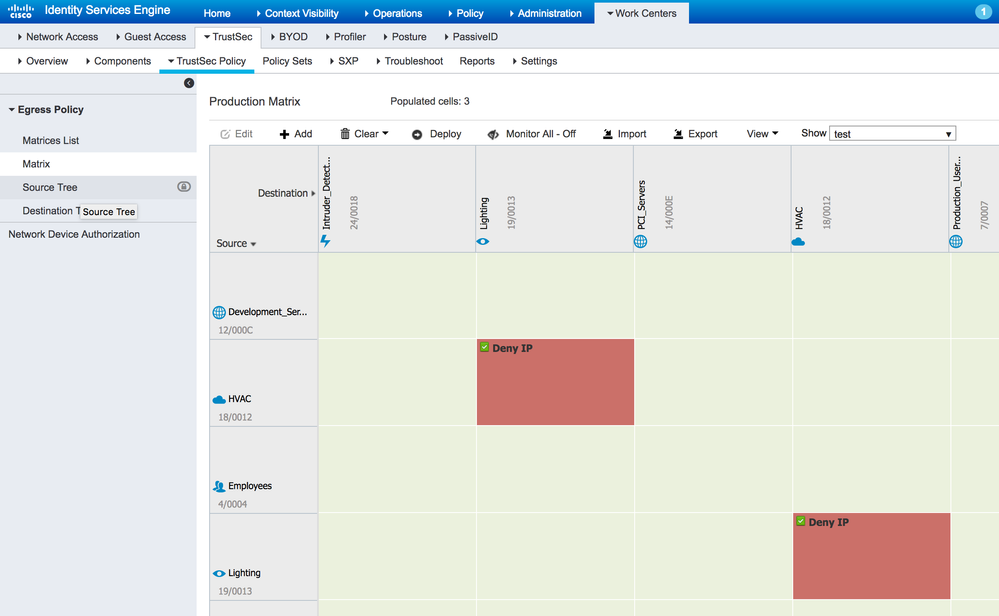Click the Intruder_Detect lightning bolt icon
The height and width of the screenshot is (616, 999).
coord(326,241)
